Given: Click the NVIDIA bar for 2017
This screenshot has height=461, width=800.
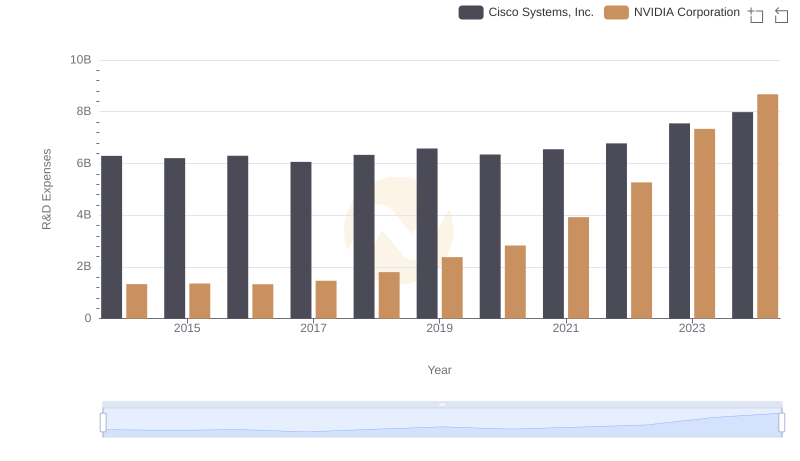Looking at the screenshot, I should (x=326, y=300).
